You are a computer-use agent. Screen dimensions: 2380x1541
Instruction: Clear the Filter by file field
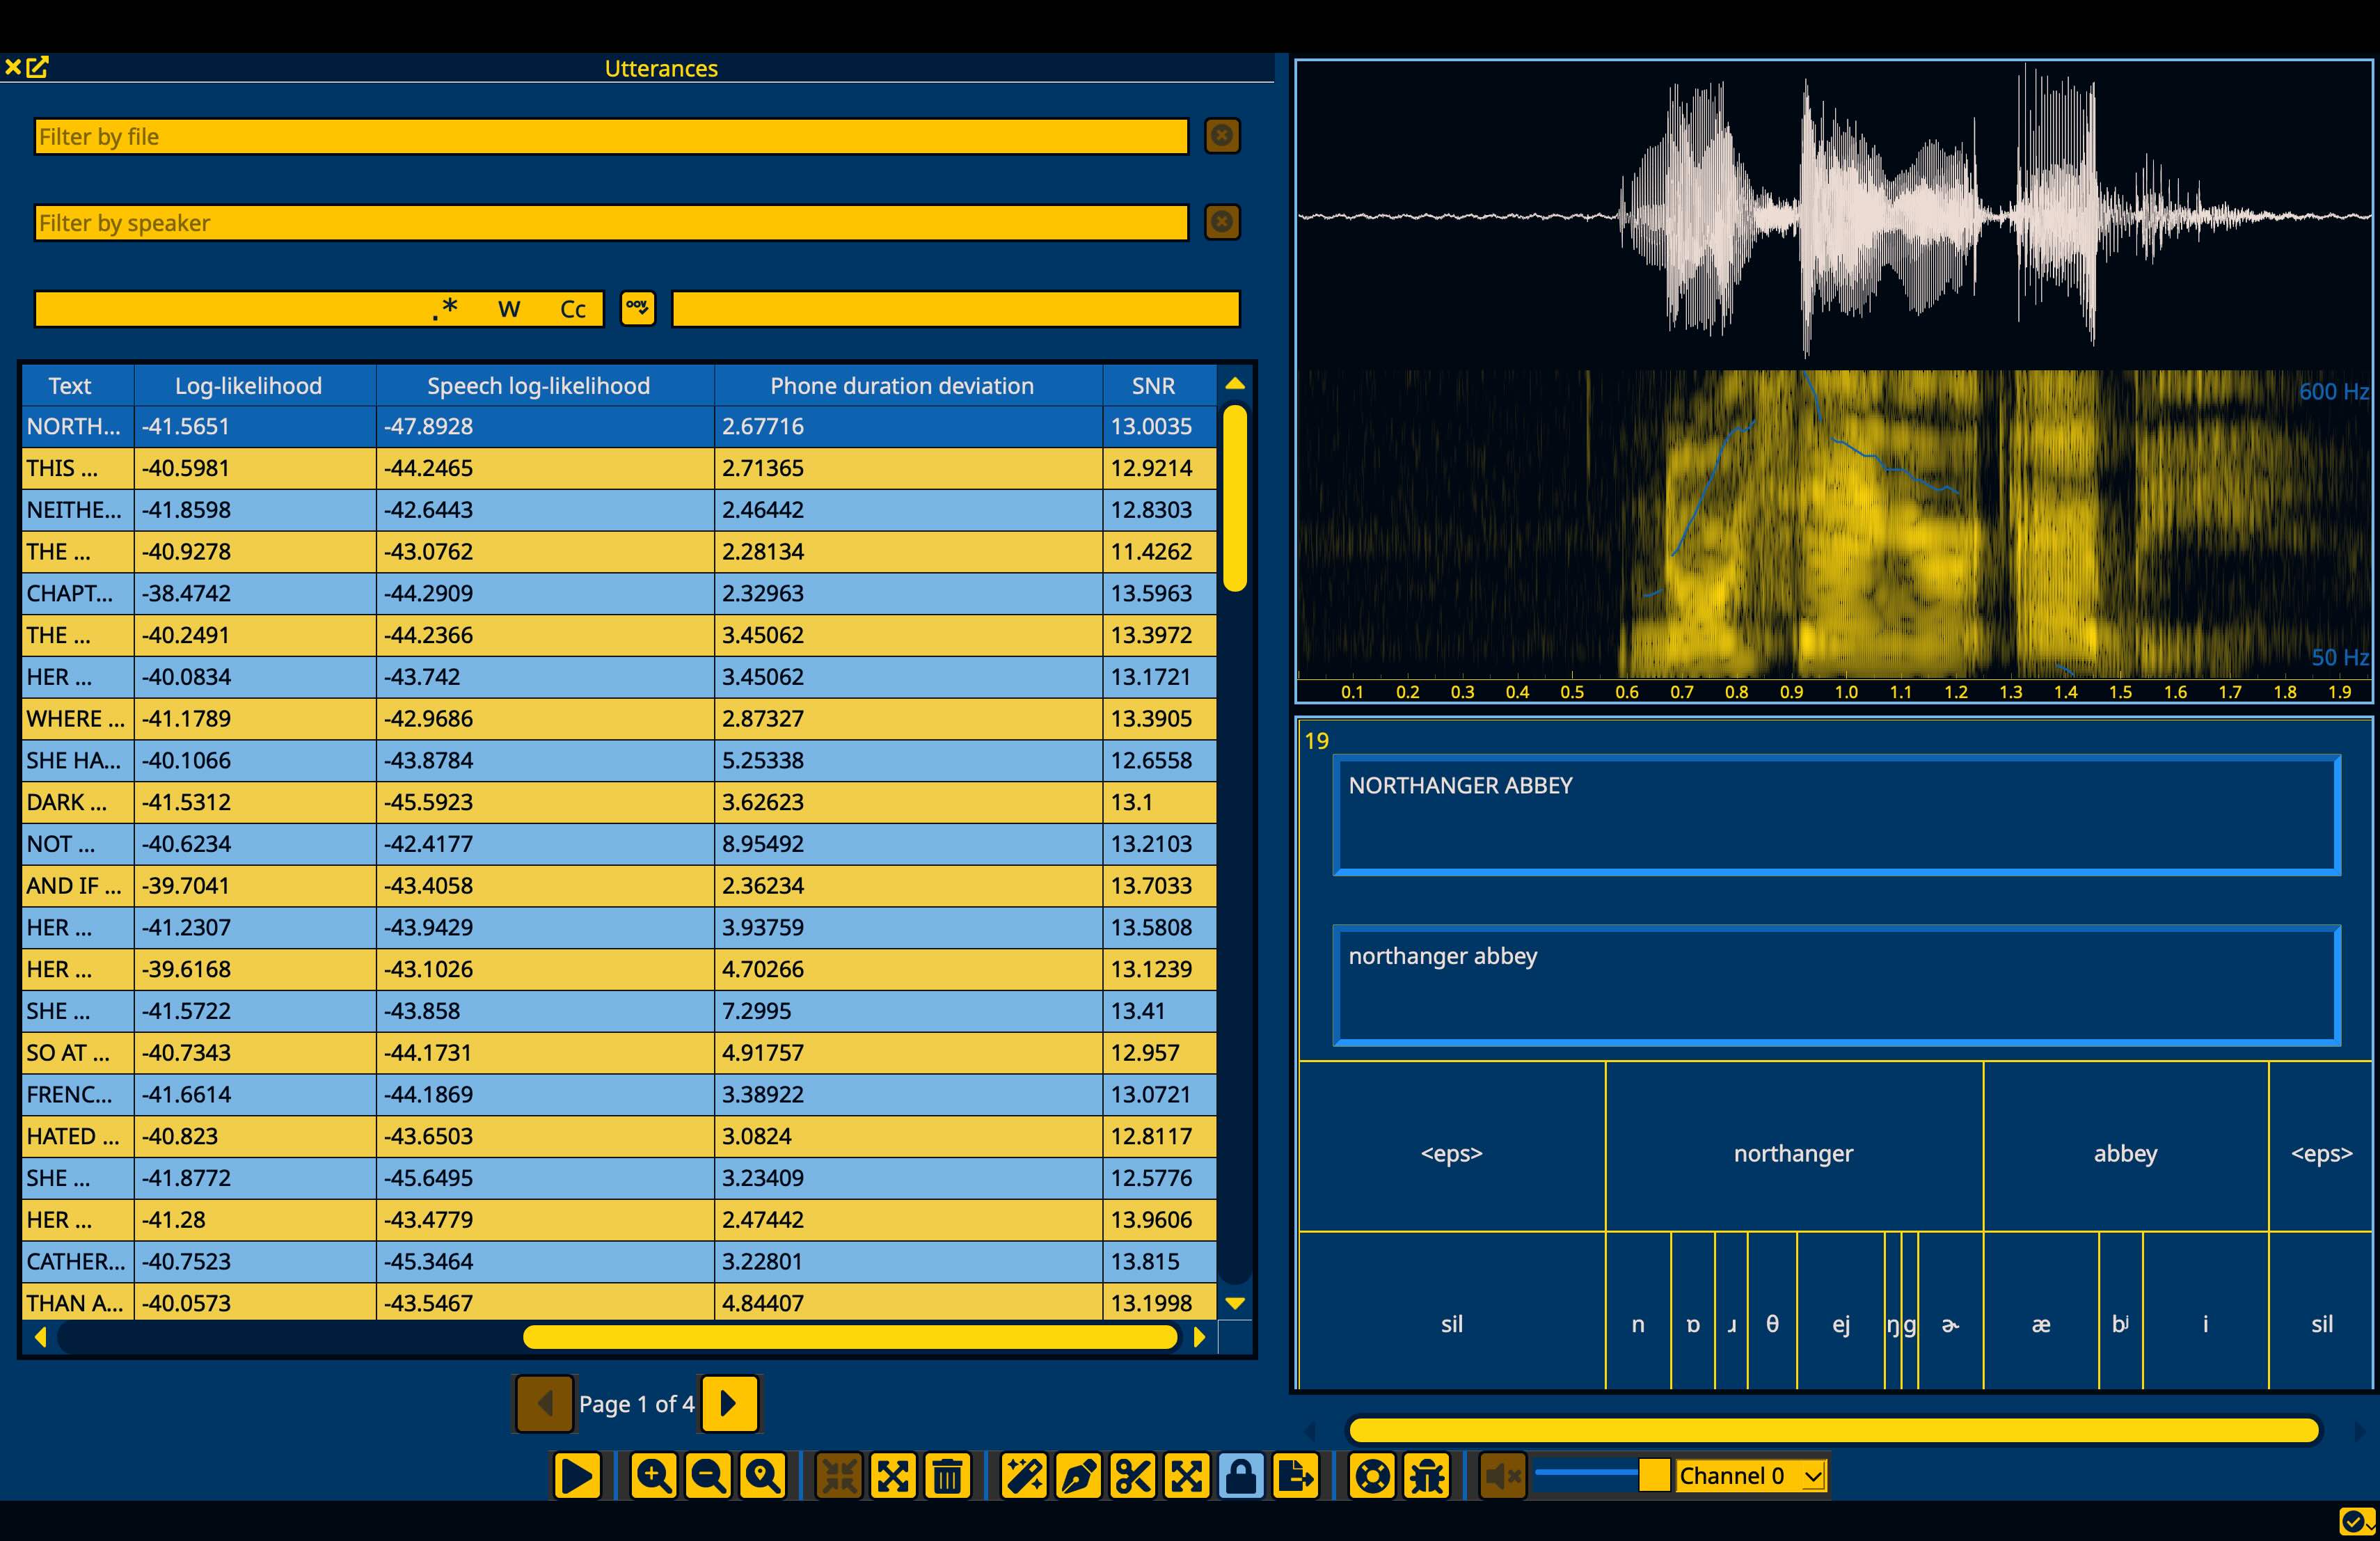point(1222,136)
